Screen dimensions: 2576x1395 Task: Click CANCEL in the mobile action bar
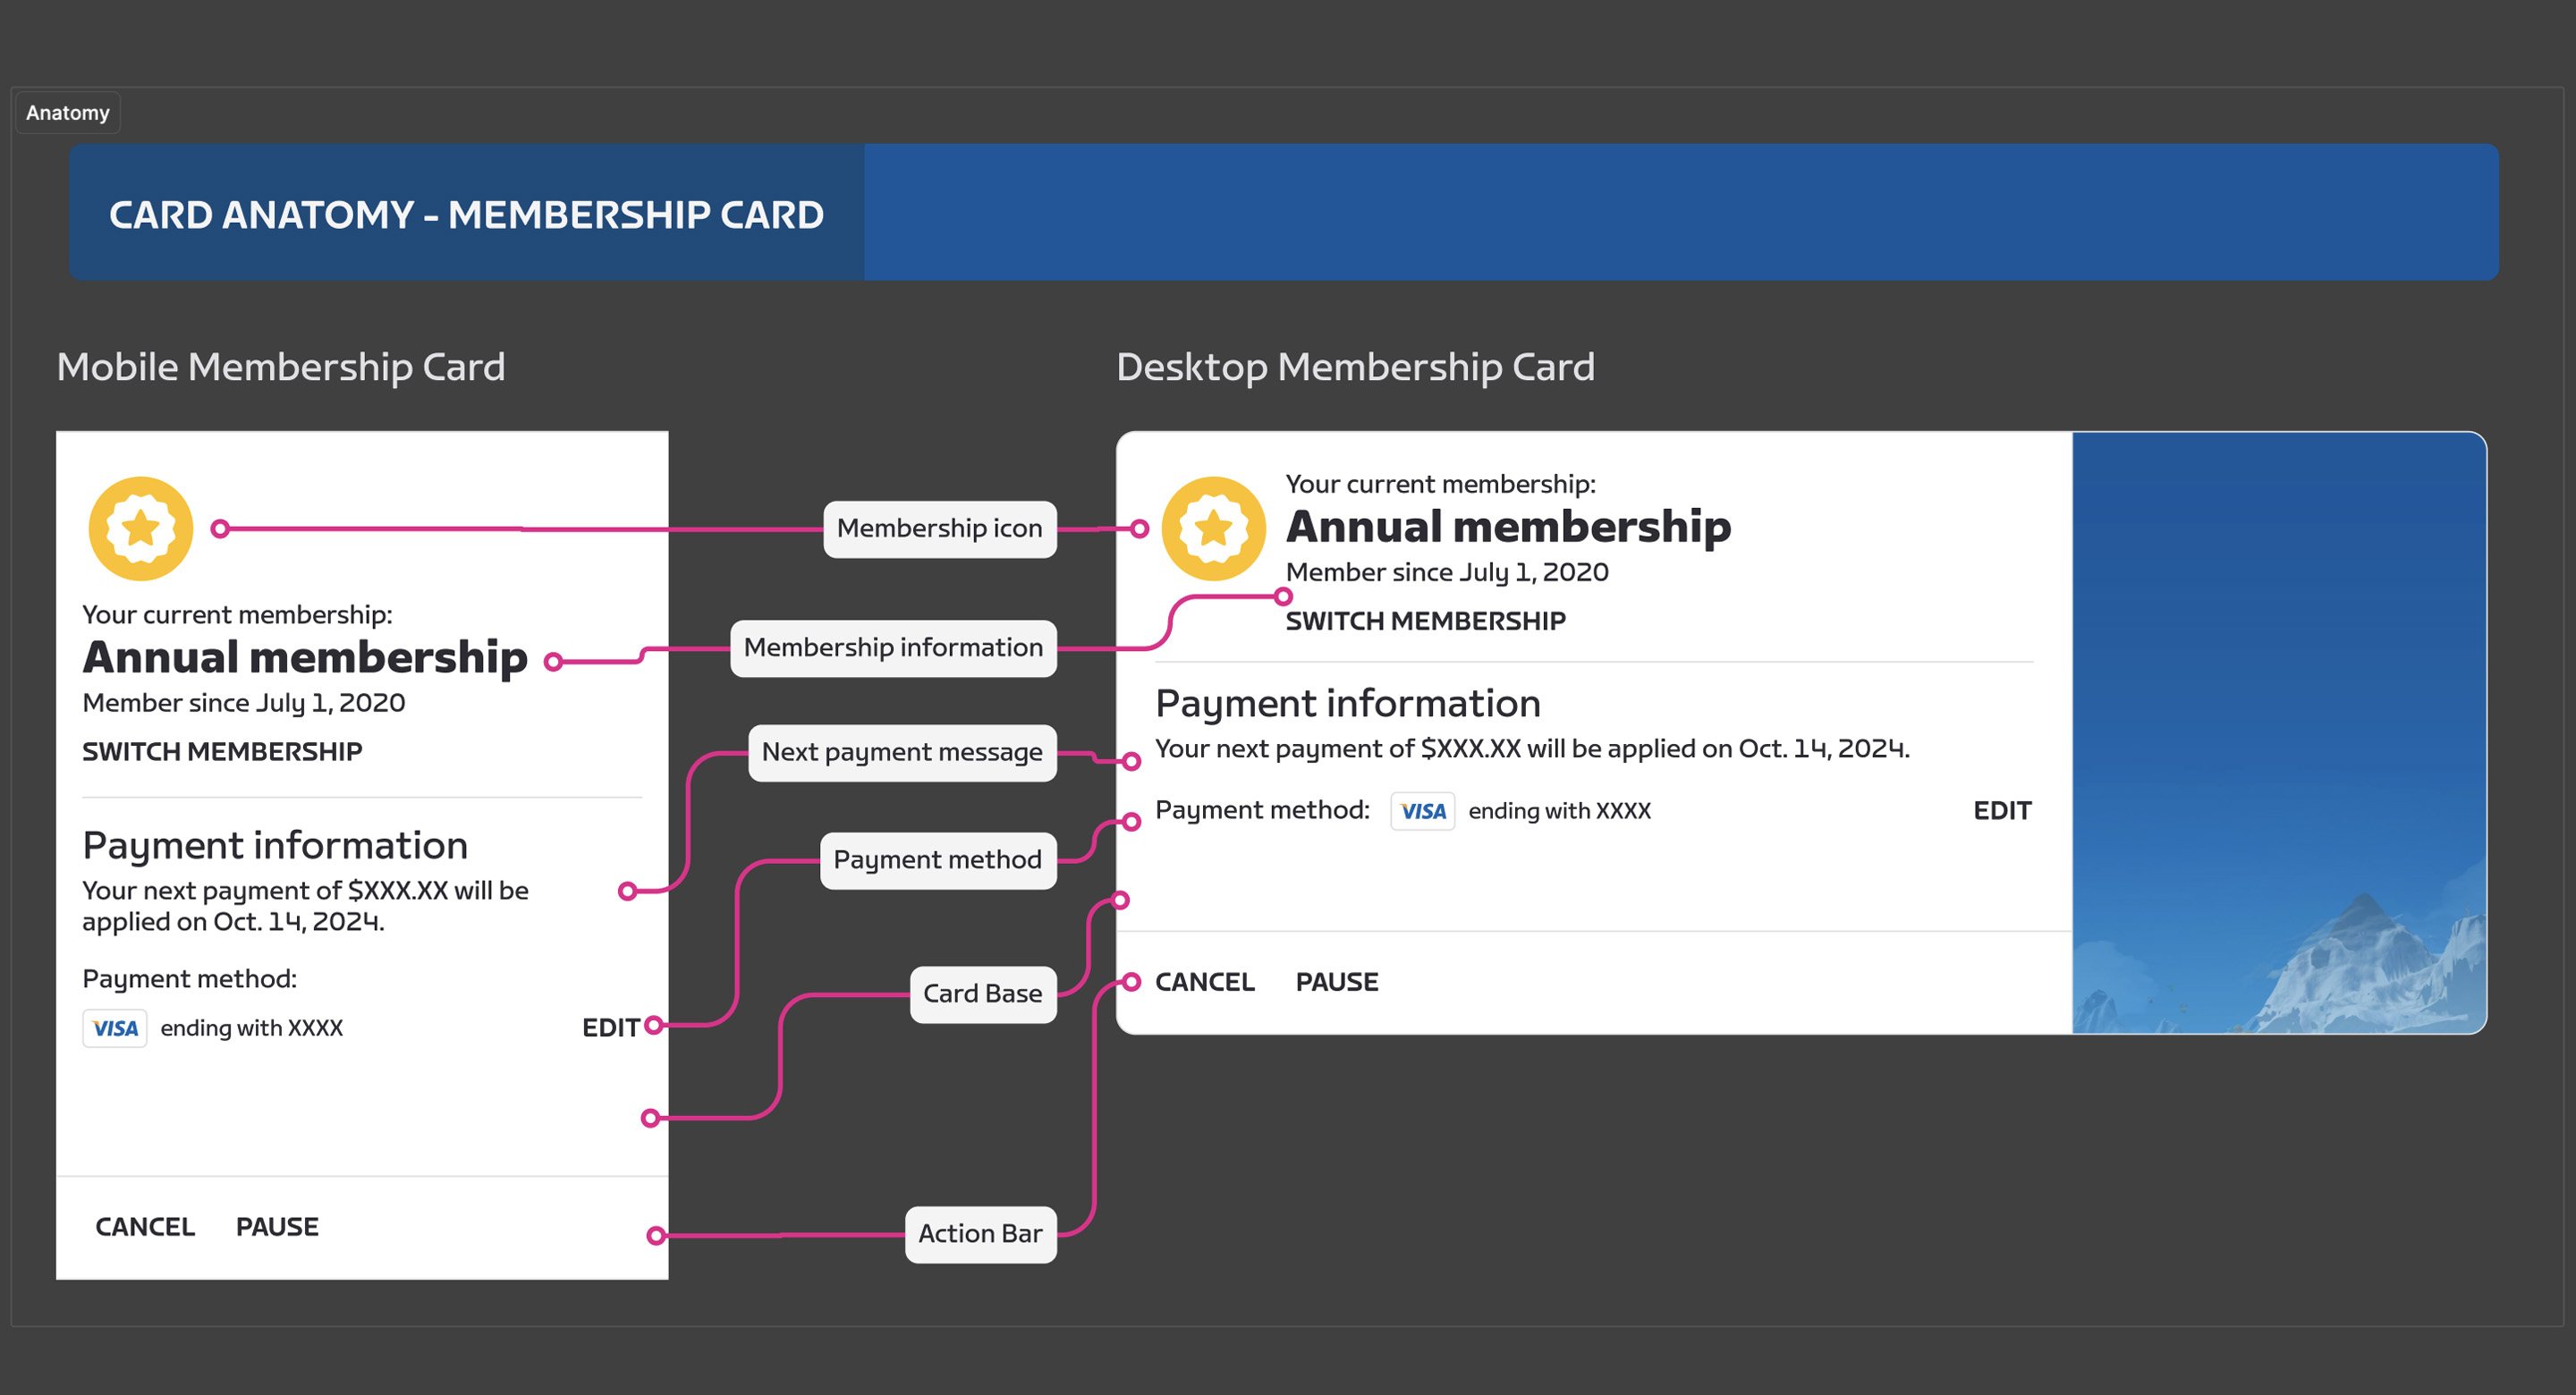145,1226
